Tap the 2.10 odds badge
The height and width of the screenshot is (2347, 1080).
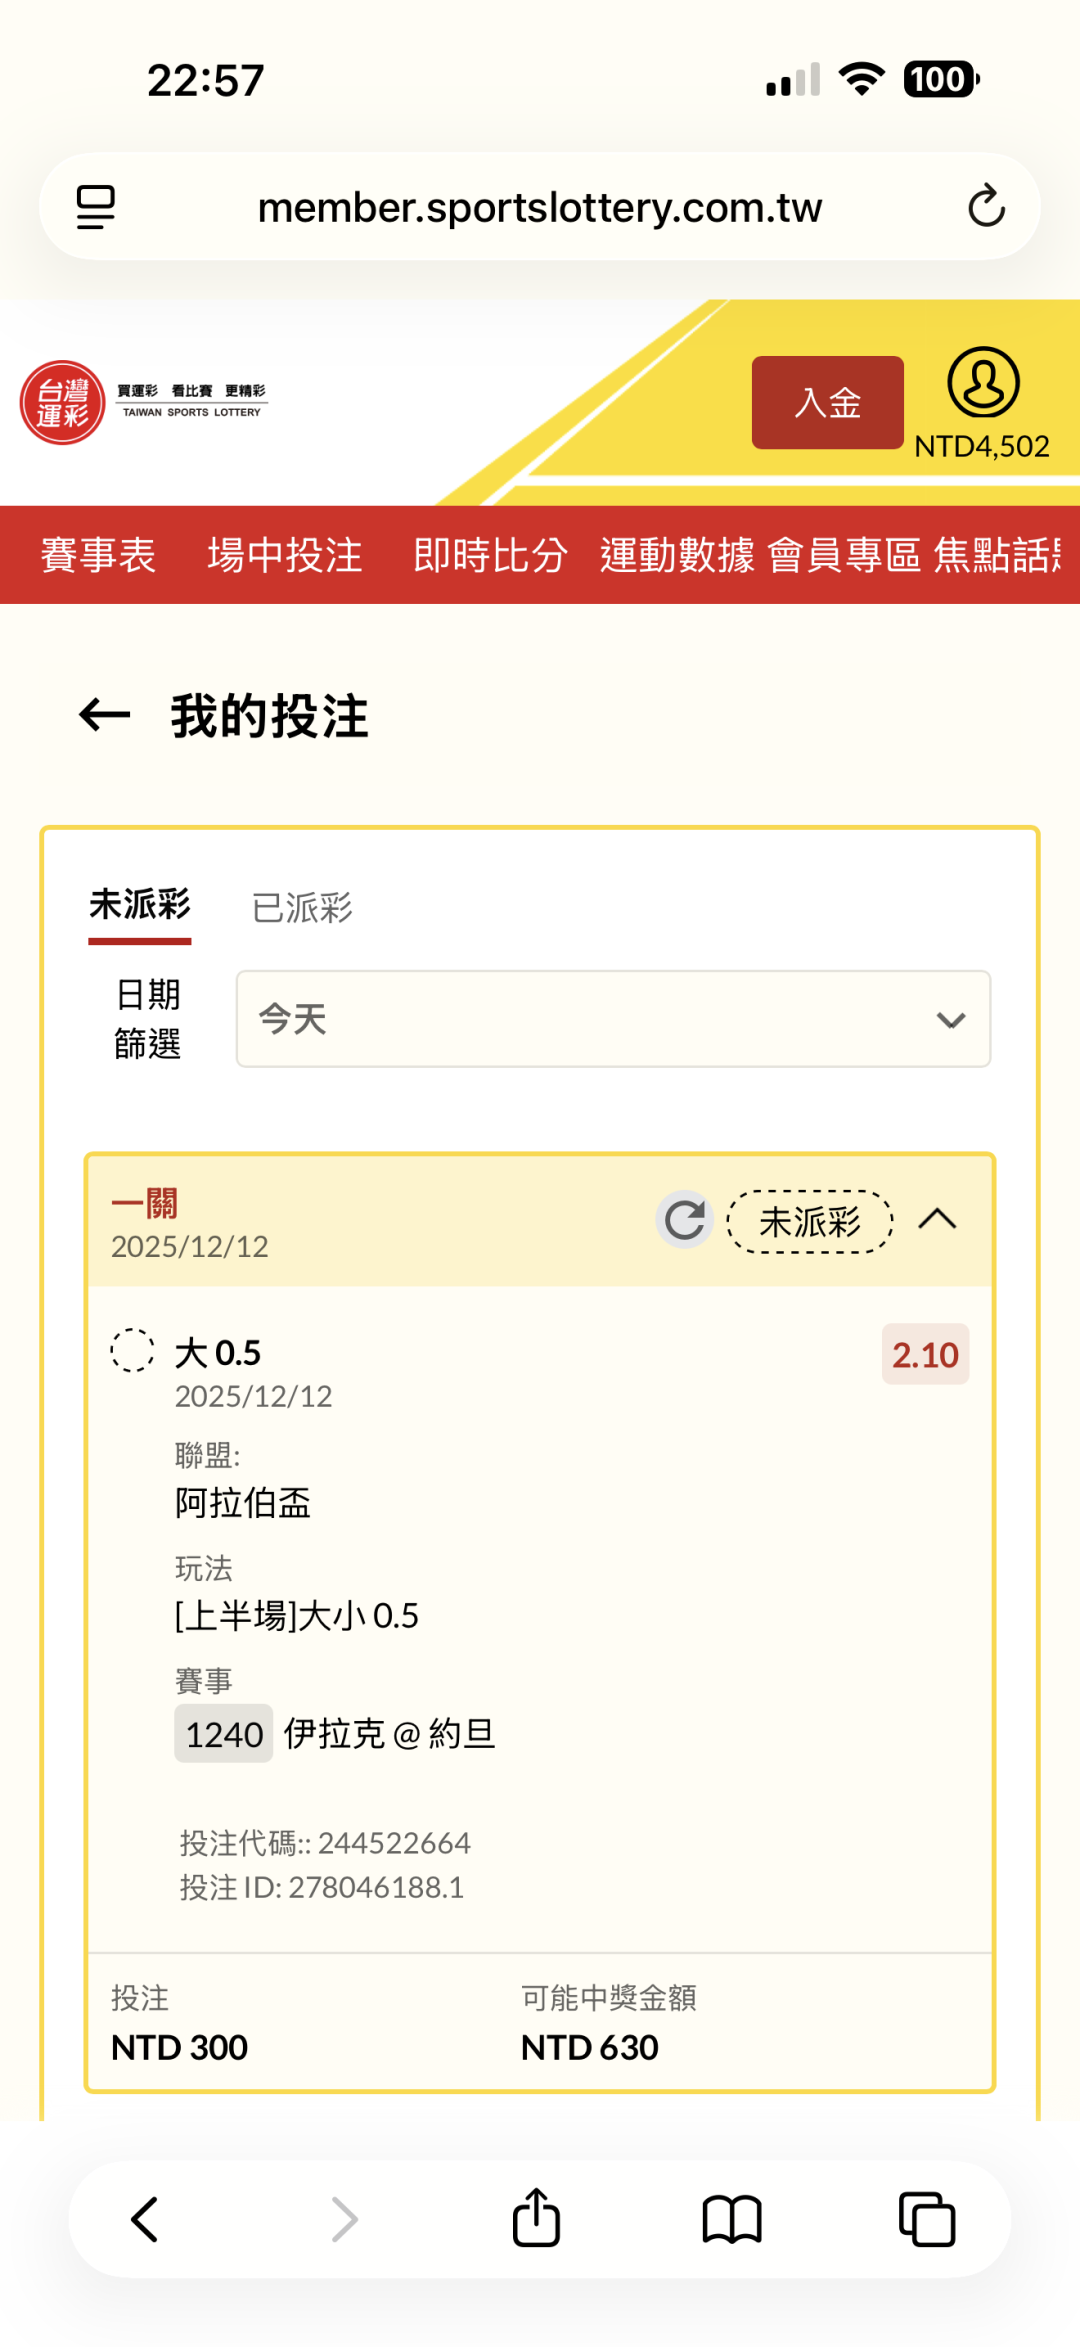925,1355
